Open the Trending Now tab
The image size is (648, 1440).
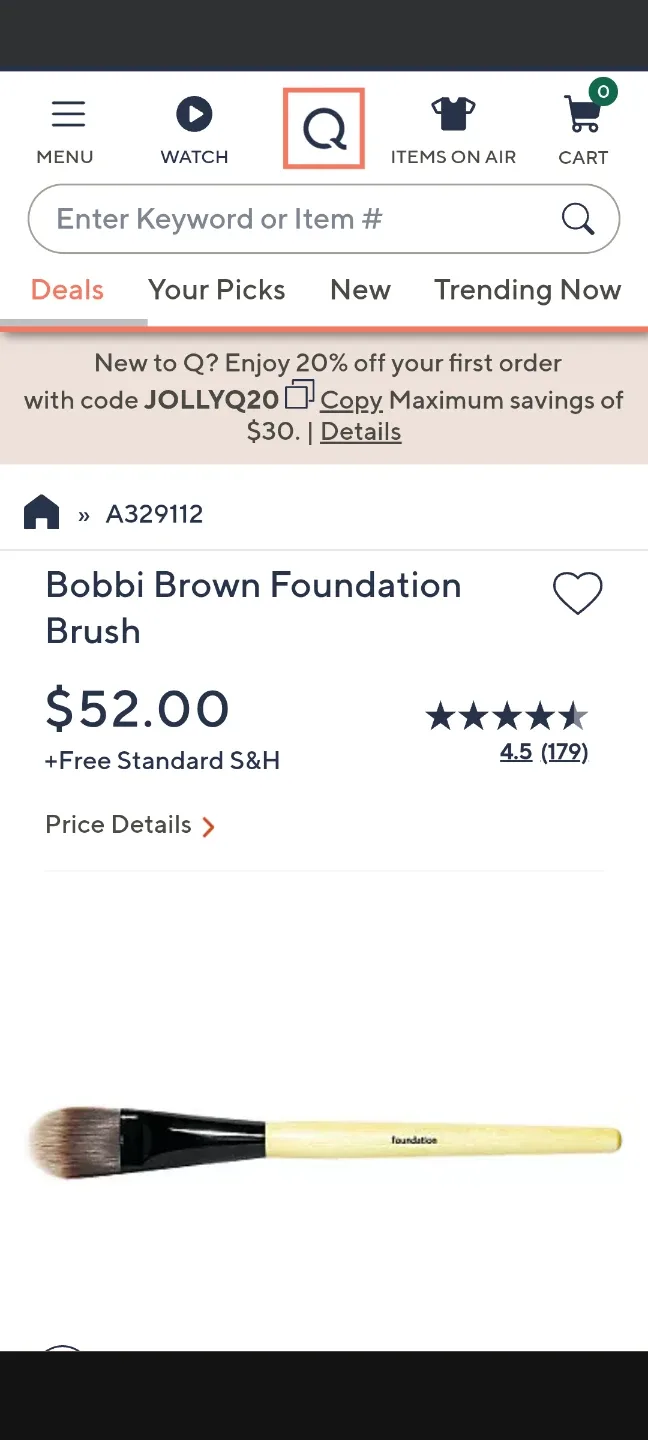pyautogui.click(x=527, y=290)
